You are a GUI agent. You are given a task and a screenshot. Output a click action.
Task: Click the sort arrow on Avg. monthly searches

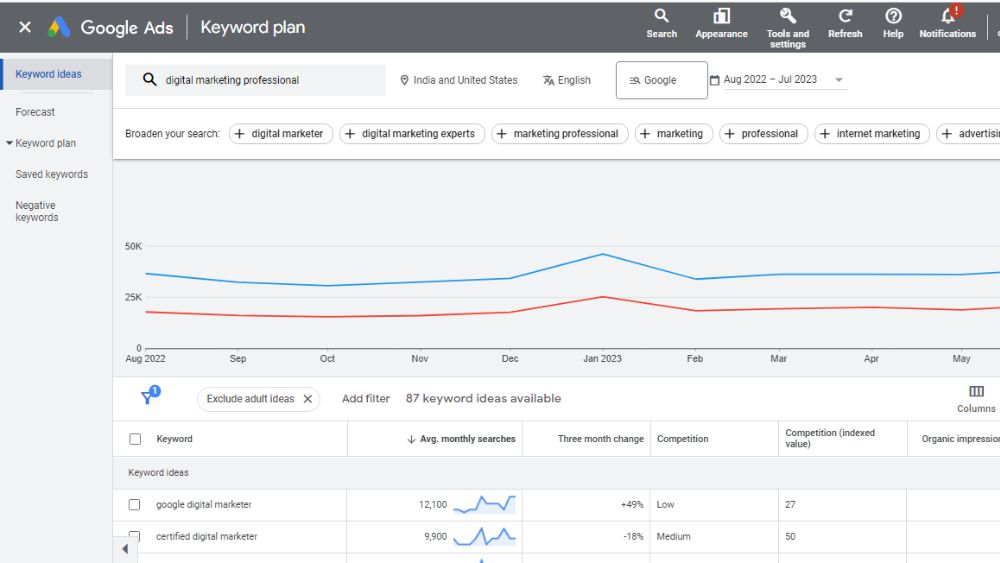pyautogui.click(x=411, y=439)
